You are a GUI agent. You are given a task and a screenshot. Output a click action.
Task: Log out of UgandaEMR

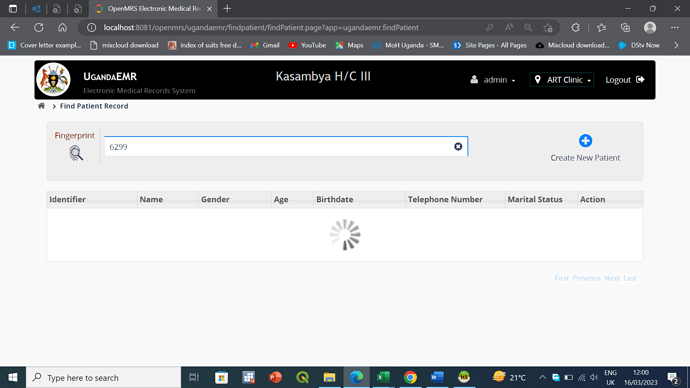point(624,80)
